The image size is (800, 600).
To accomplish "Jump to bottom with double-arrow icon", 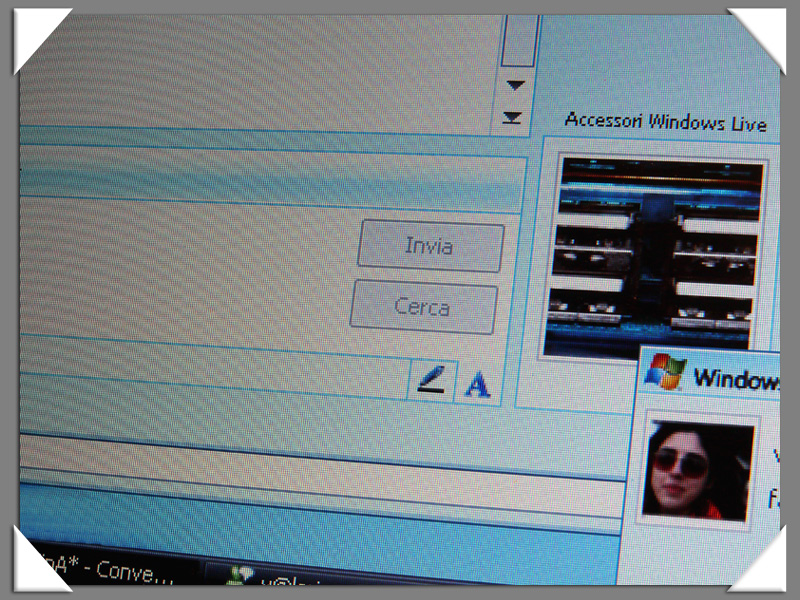I will pyautogui.click(x=513, y=118).
